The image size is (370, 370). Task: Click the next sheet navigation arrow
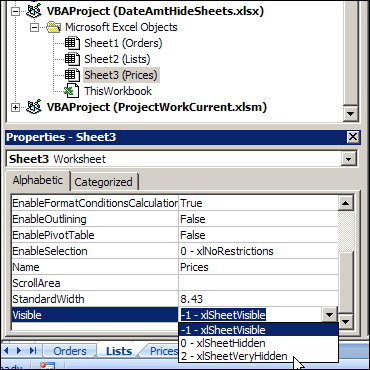click(x=19, y=350)
